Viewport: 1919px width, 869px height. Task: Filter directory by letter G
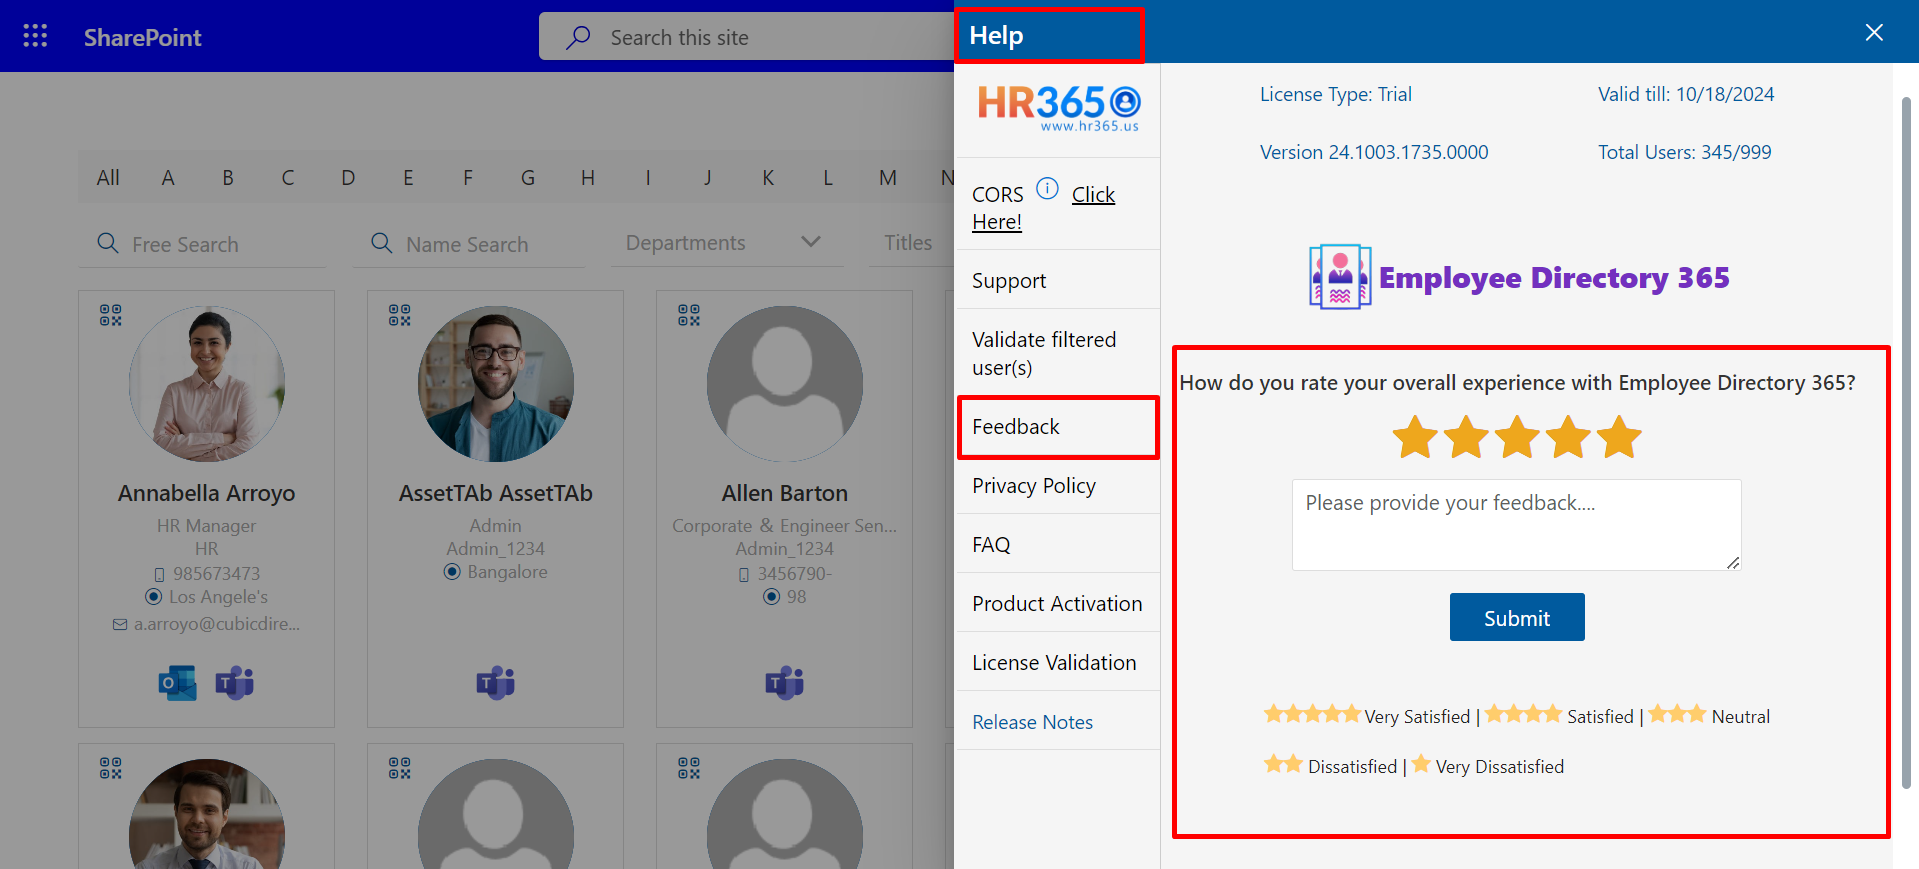[528, 178]
